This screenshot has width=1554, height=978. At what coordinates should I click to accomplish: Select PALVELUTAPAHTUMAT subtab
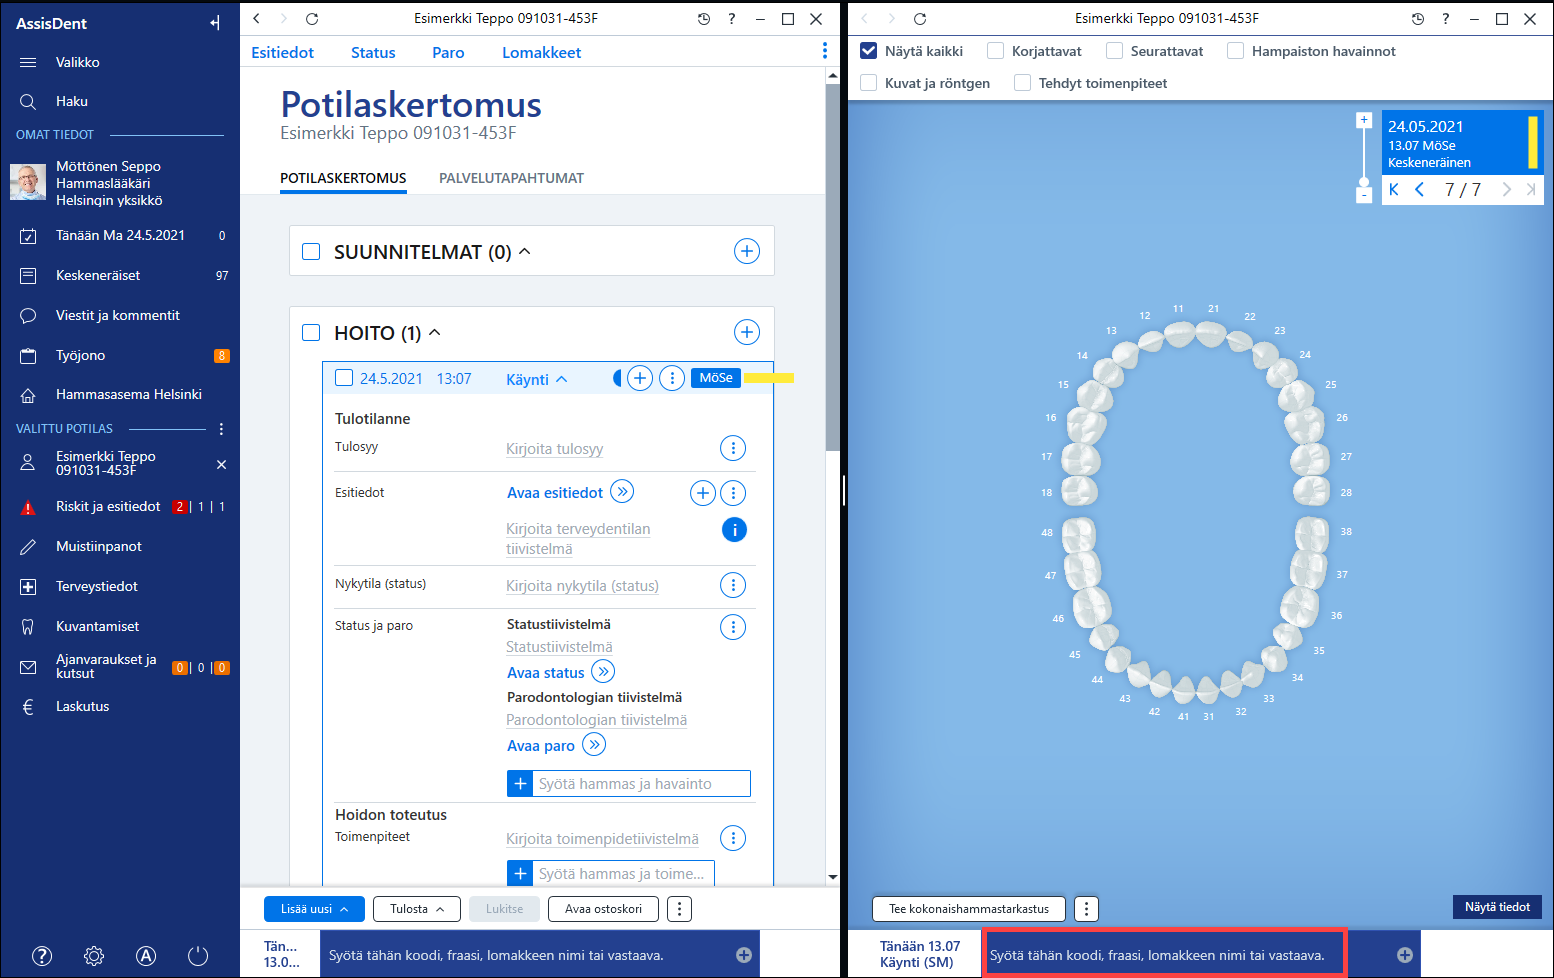(x=511, y=178)
